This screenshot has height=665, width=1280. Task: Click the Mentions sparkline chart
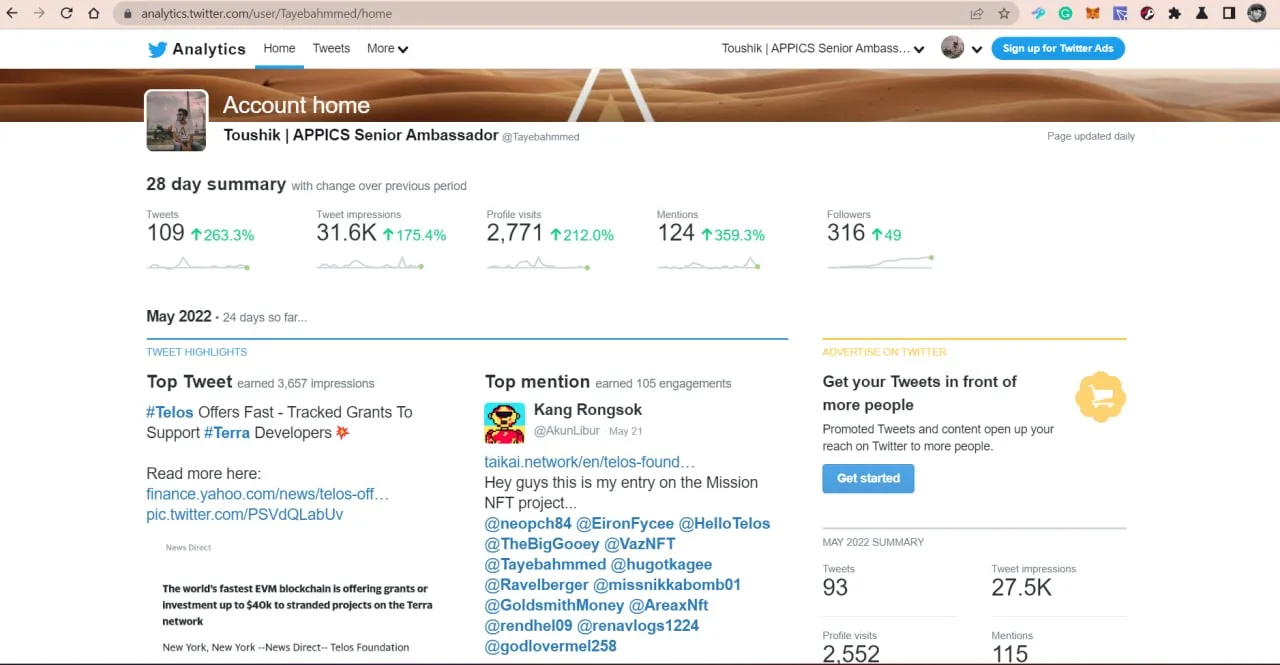click(708, 263)
